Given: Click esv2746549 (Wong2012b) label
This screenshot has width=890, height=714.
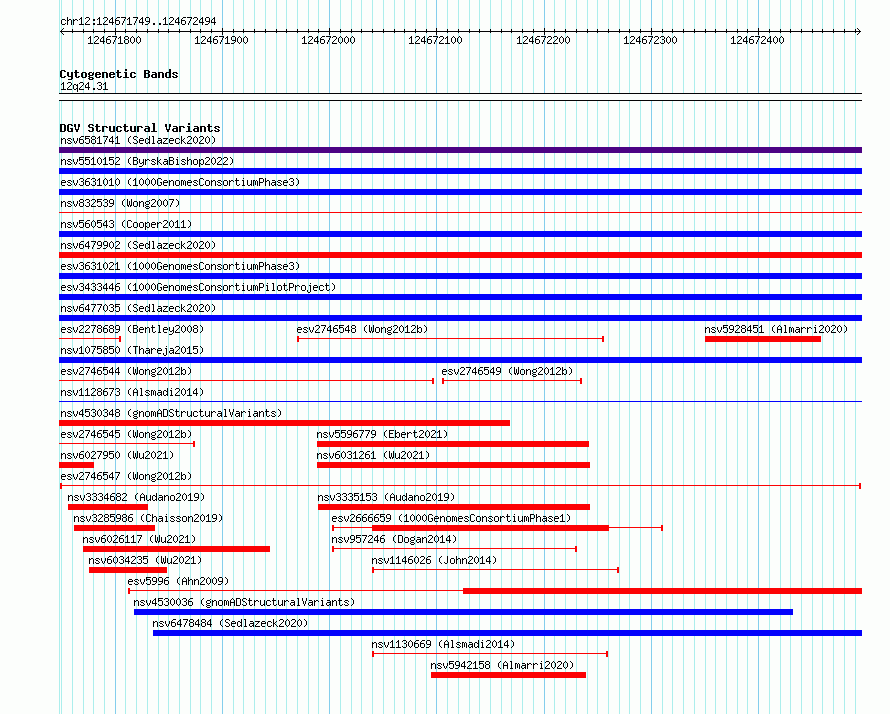Looking at the screenshot, I should [x=507, y=371].
